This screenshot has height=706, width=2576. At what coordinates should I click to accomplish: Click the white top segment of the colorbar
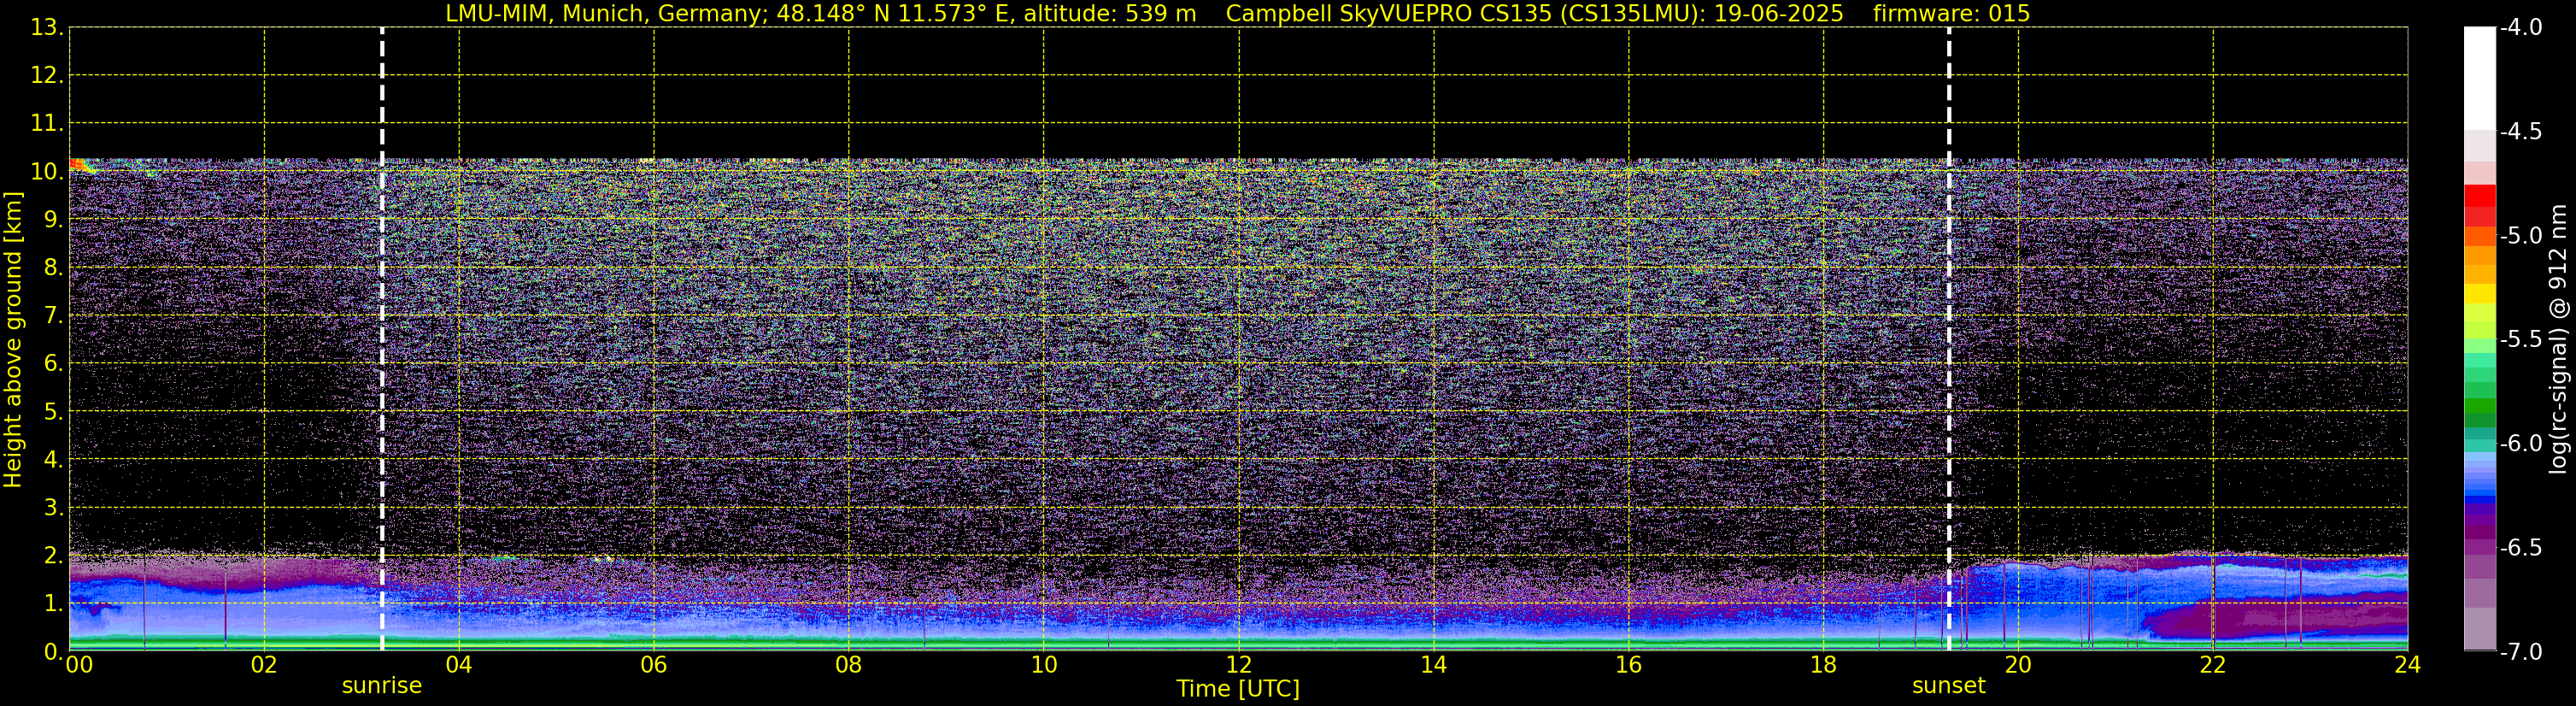click(x=2479, y=79)
